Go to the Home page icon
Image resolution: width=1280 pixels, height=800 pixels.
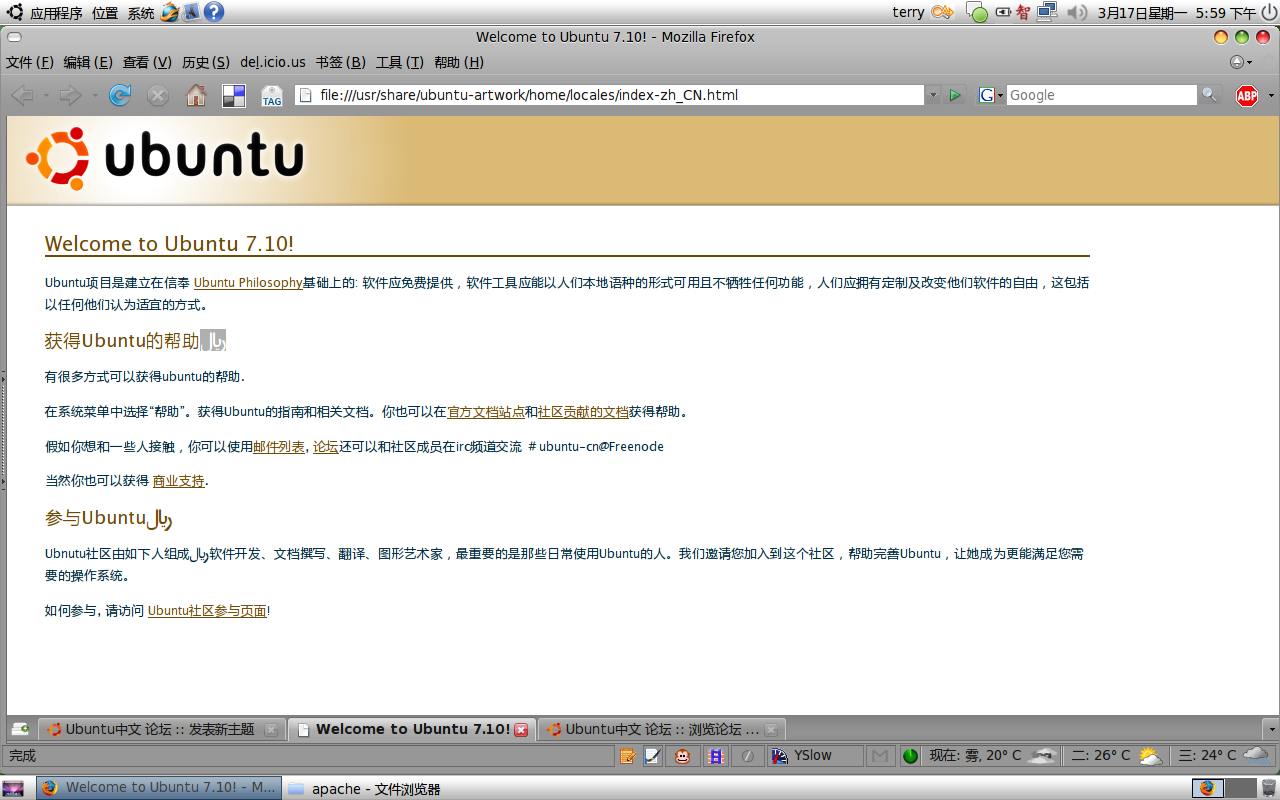(x=196, y=95)
